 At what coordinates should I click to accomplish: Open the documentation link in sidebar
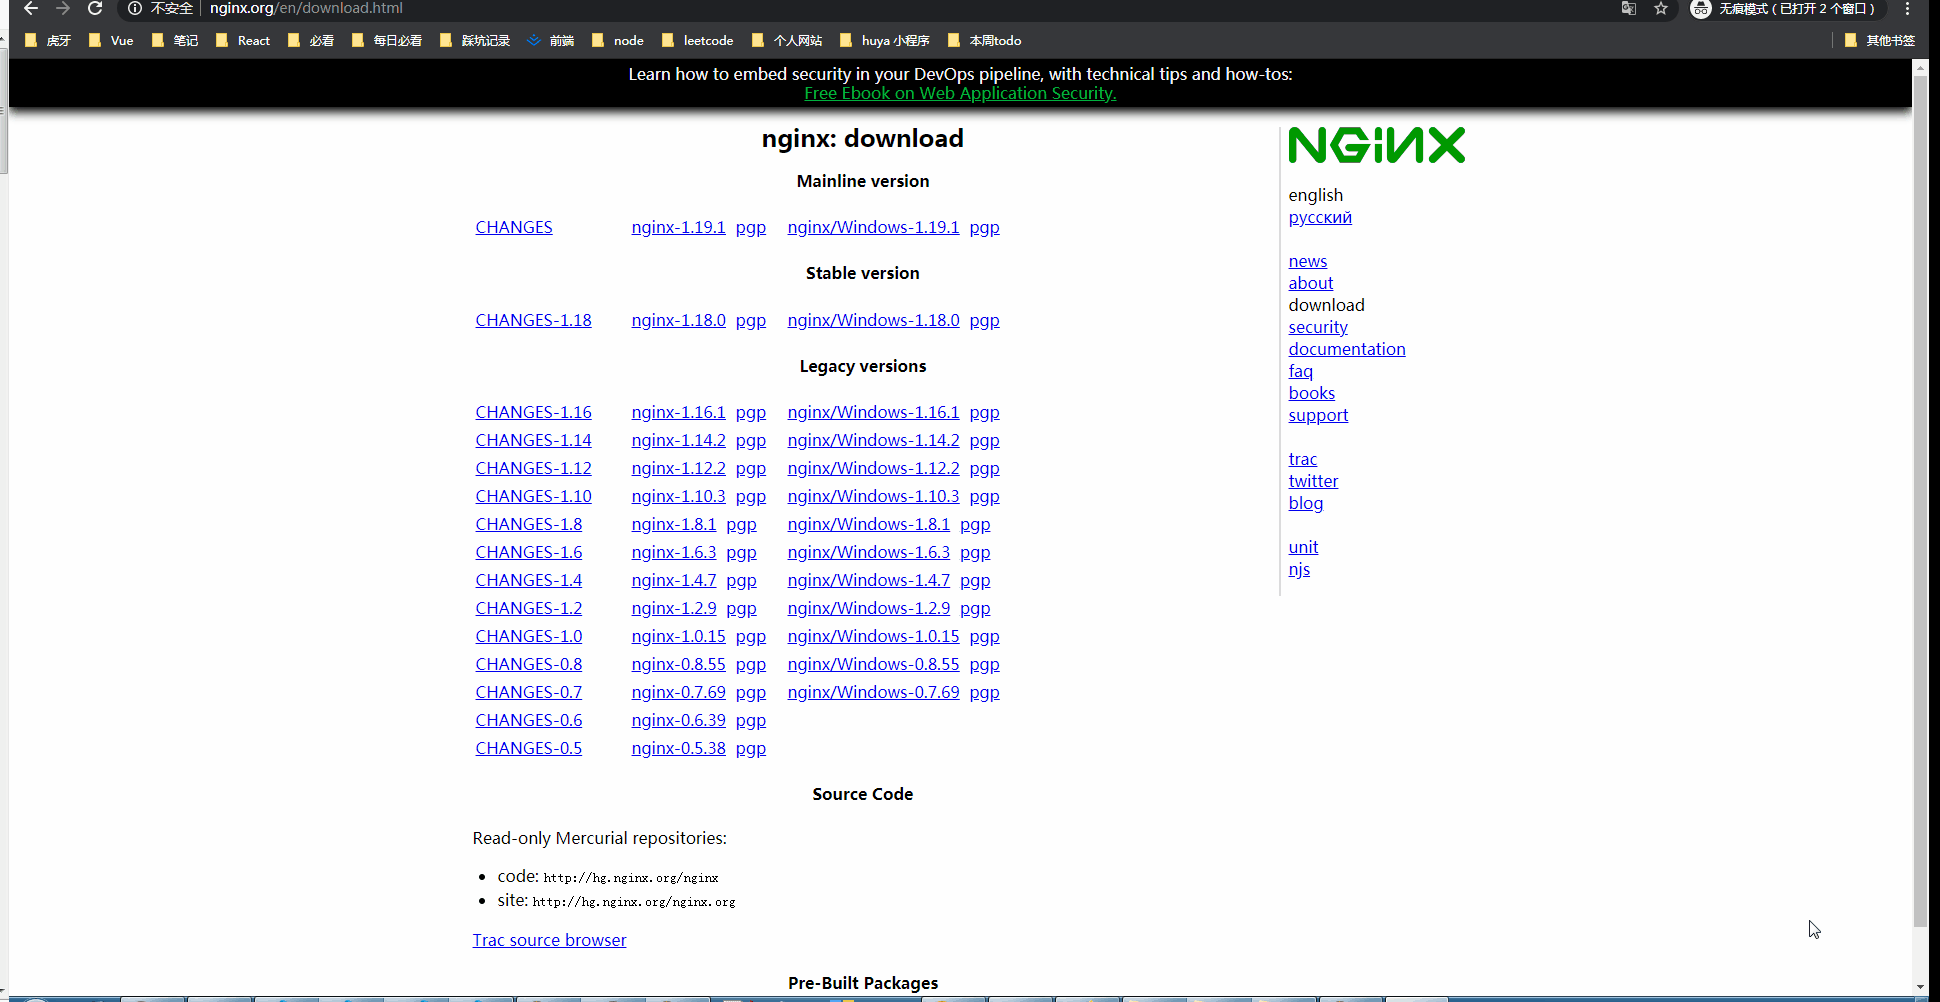coord(1347,349)
